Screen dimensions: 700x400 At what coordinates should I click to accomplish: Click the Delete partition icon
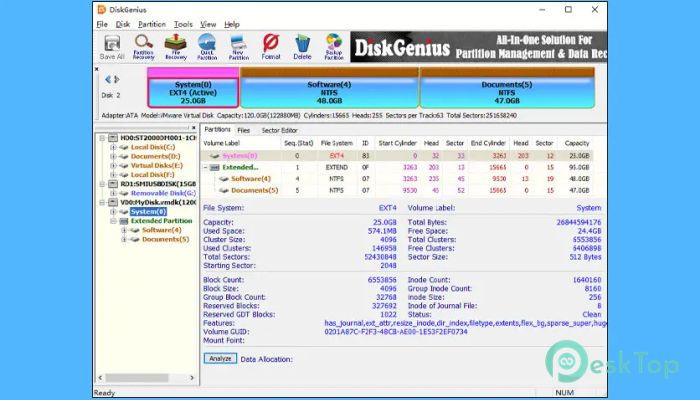coord(302,47)
